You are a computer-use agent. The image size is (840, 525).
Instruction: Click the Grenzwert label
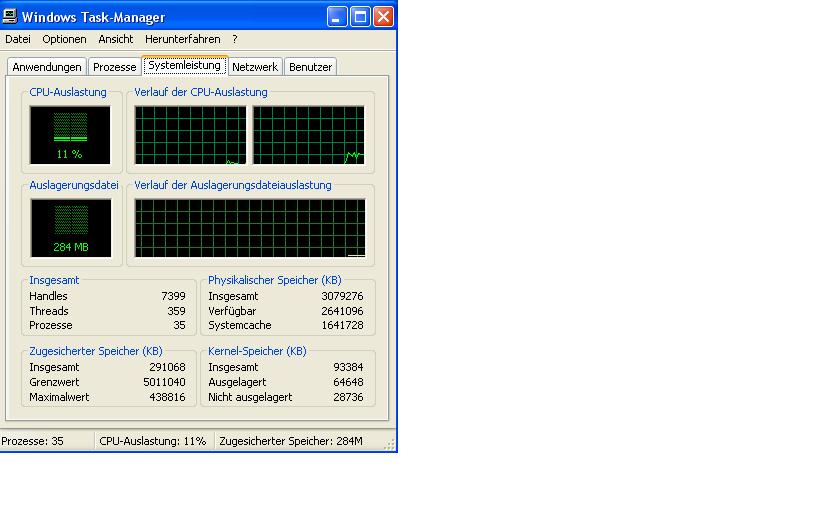(x=54, y=382)
